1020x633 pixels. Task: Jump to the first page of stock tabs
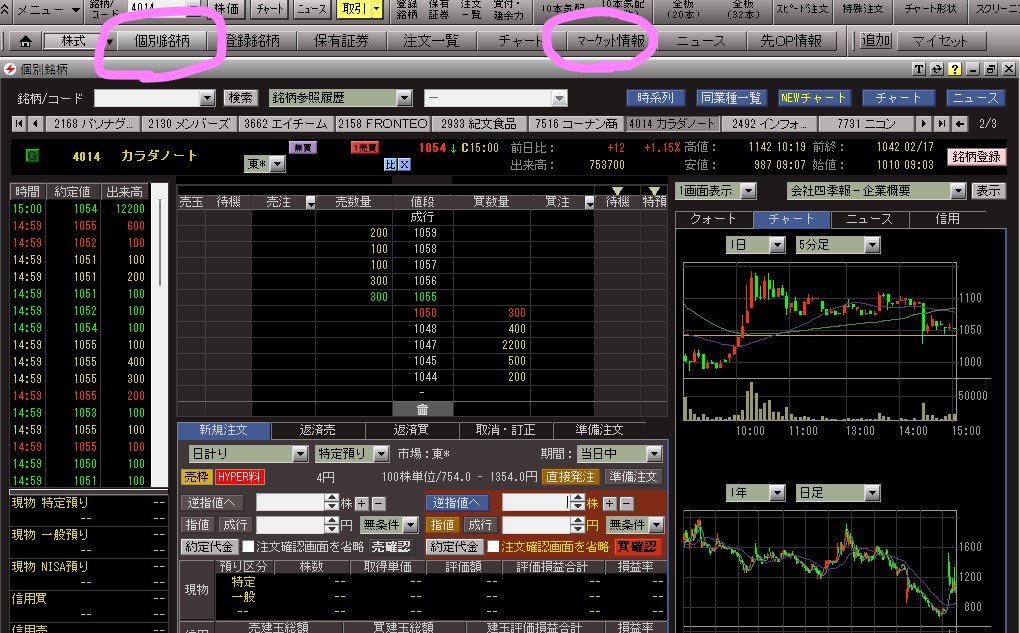(x=19, y=124)
